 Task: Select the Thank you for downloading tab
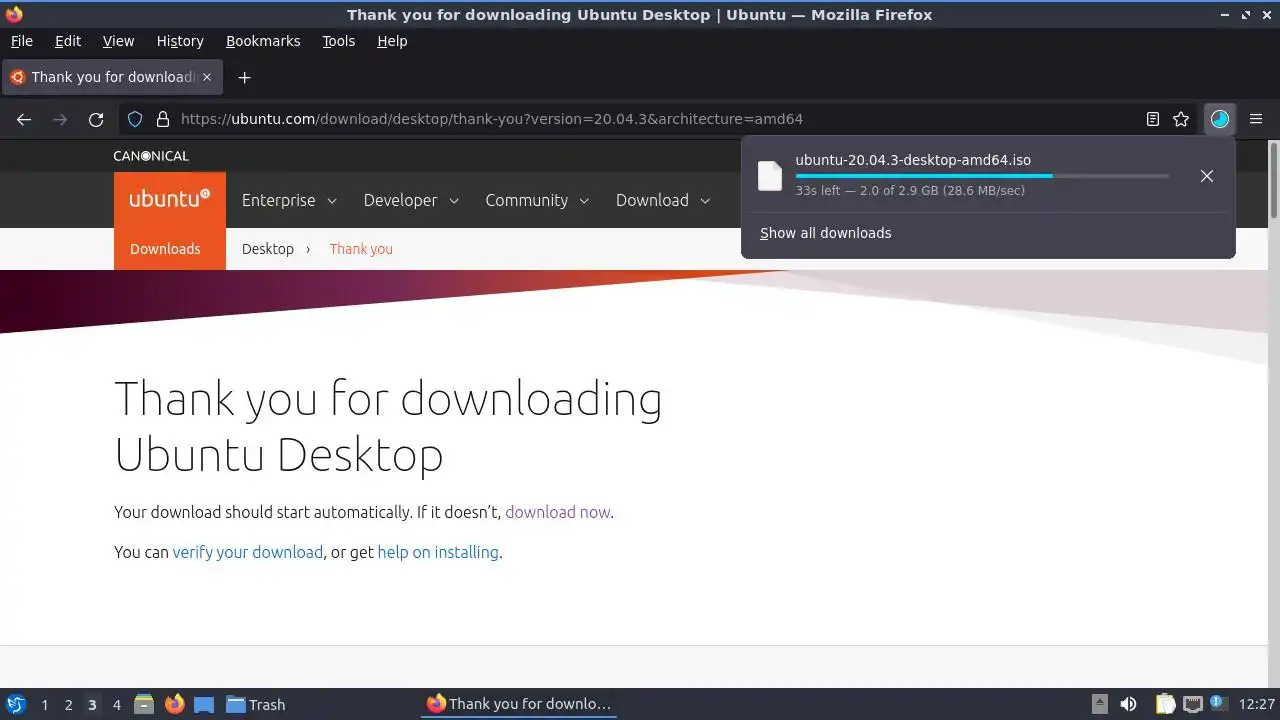point(110,77)
